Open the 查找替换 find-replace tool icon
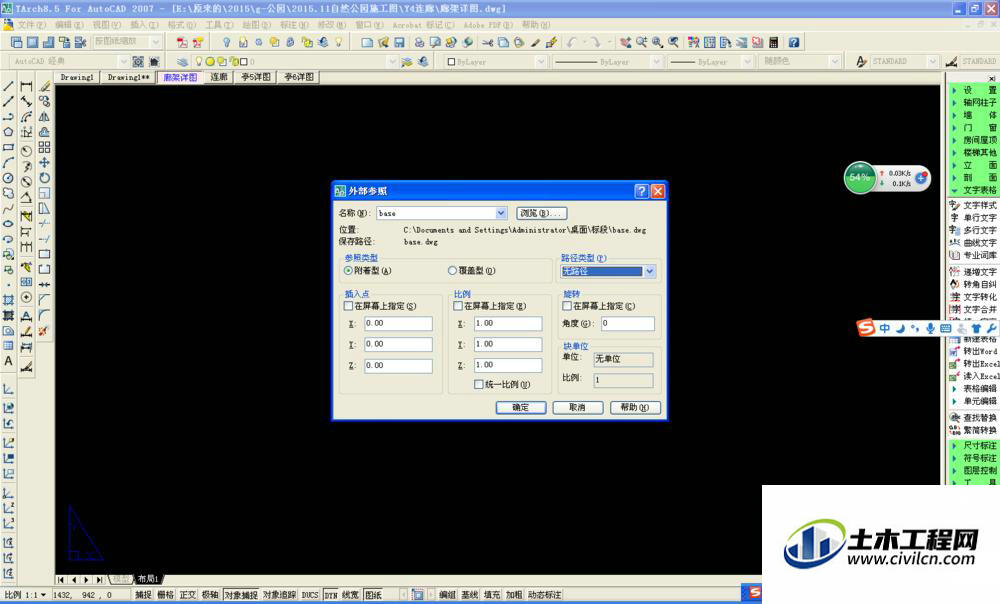Viewport: 1000px width, 604px height. (955, 418)
